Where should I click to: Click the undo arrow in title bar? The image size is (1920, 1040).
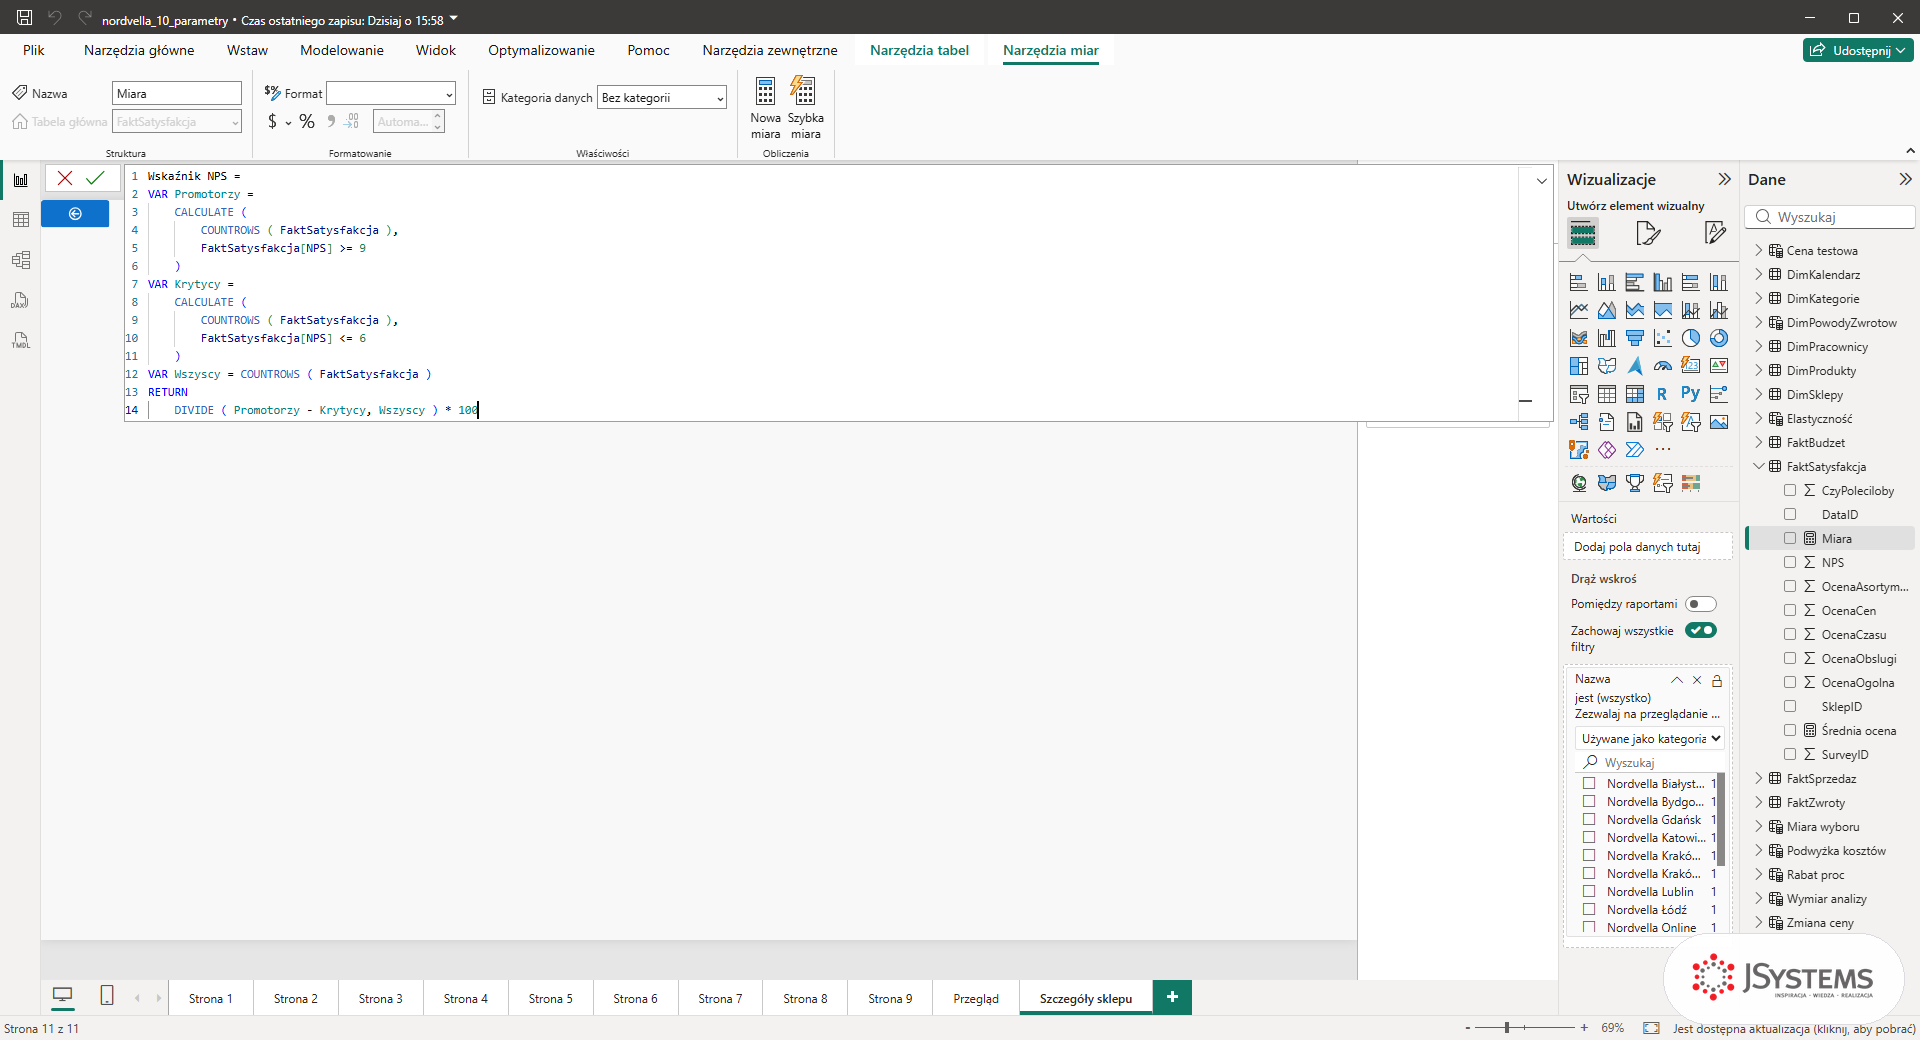[x=54, y=18]
